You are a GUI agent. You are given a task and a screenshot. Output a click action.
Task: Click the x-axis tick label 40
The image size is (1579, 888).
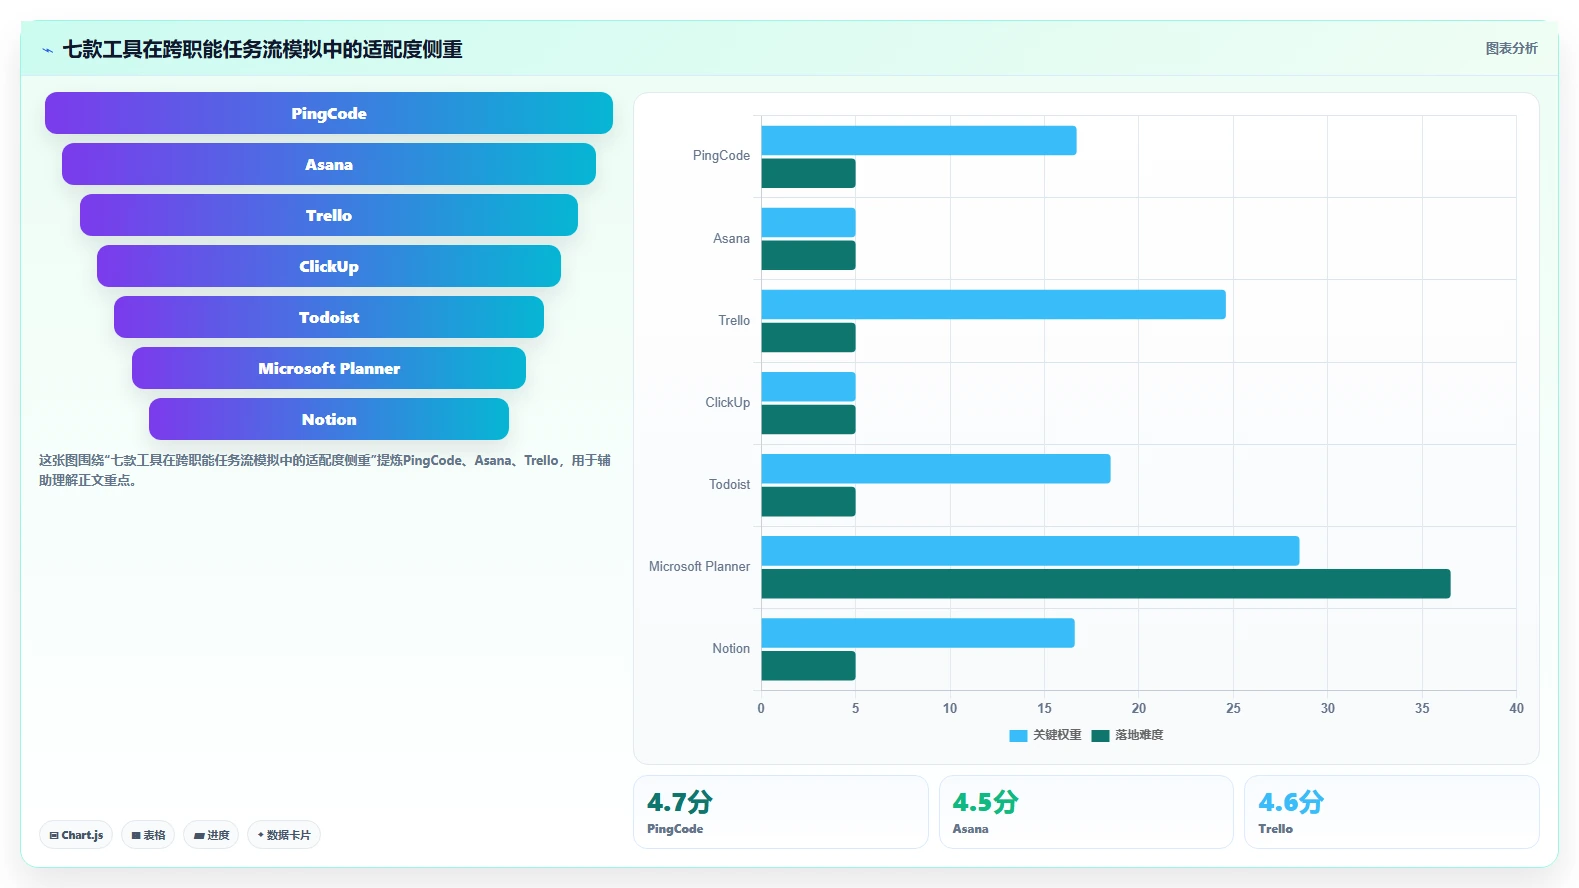pyautogui.click(x=1516, y=708)
